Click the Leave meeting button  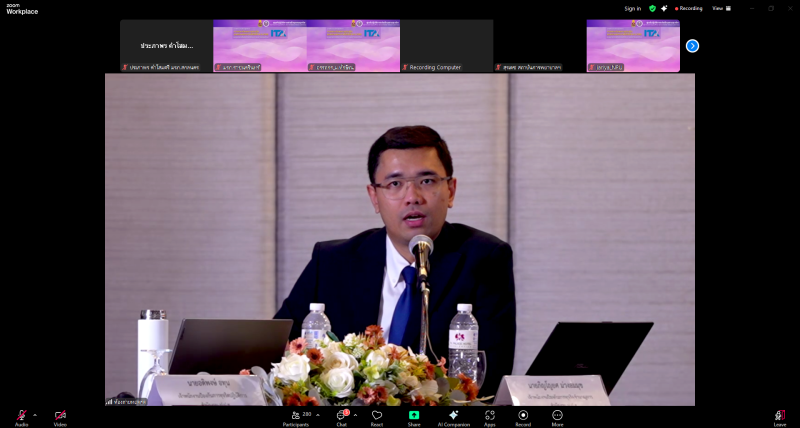point(780,415)
